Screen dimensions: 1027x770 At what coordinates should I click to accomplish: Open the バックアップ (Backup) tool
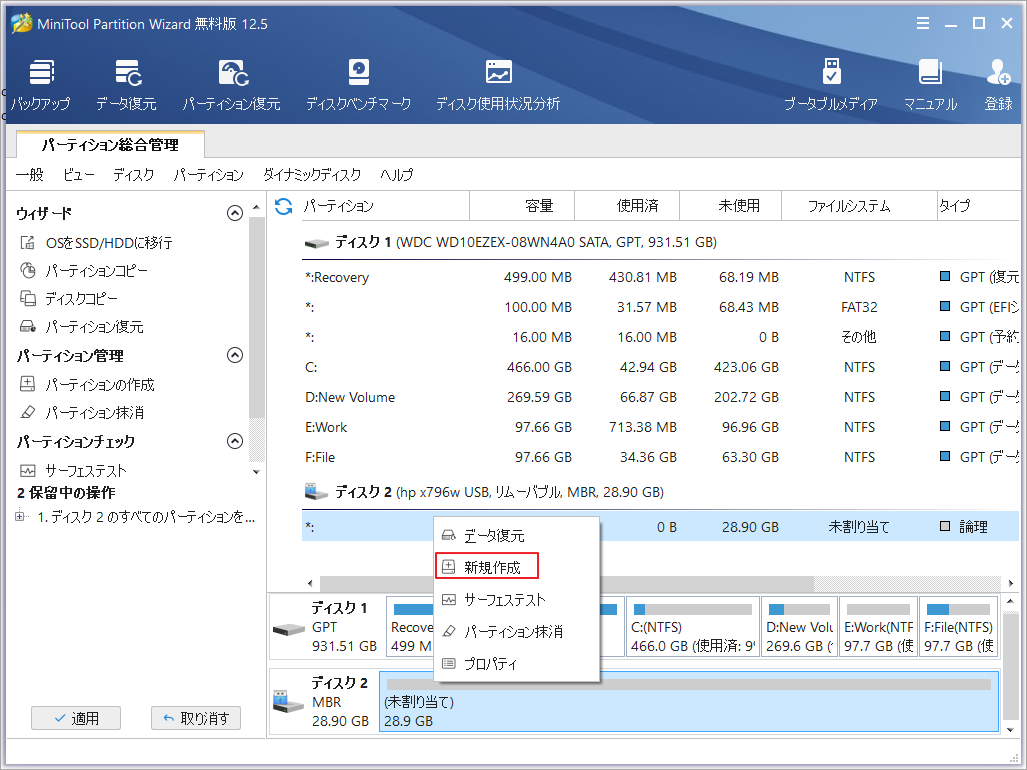40,82
